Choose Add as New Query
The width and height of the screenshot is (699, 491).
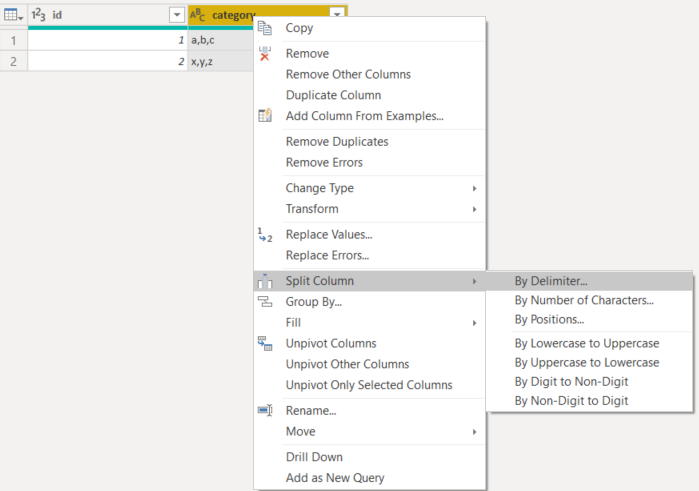pos(370,478)
